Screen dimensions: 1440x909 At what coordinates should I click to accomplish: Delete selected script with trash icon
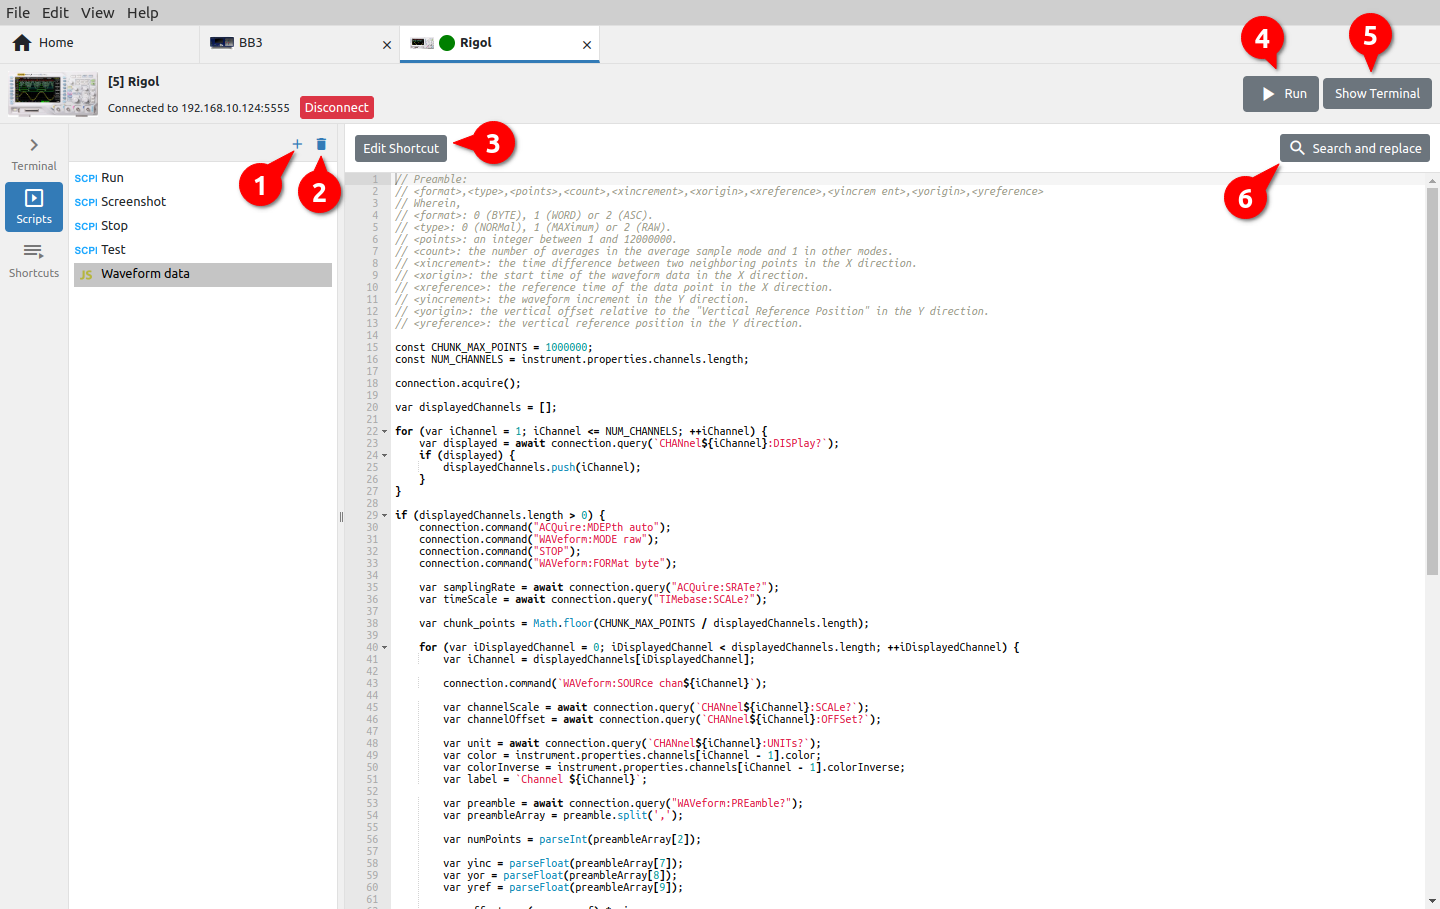[x=321, y=144]
